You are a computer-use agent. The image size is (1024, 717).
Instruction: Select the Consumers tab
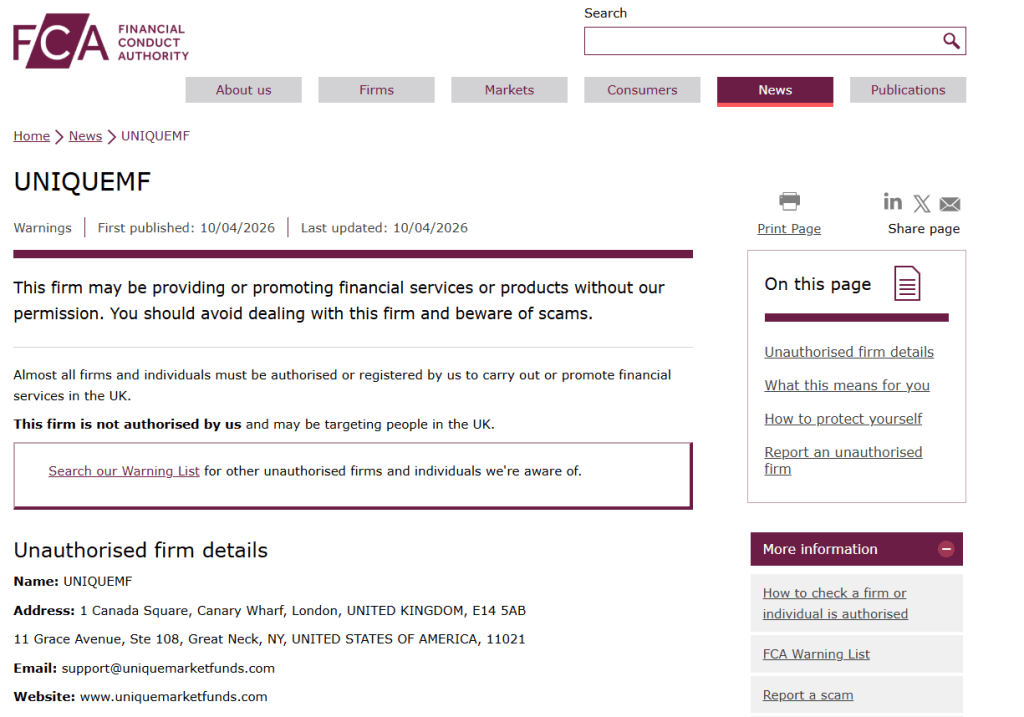(x=642, y=90)
